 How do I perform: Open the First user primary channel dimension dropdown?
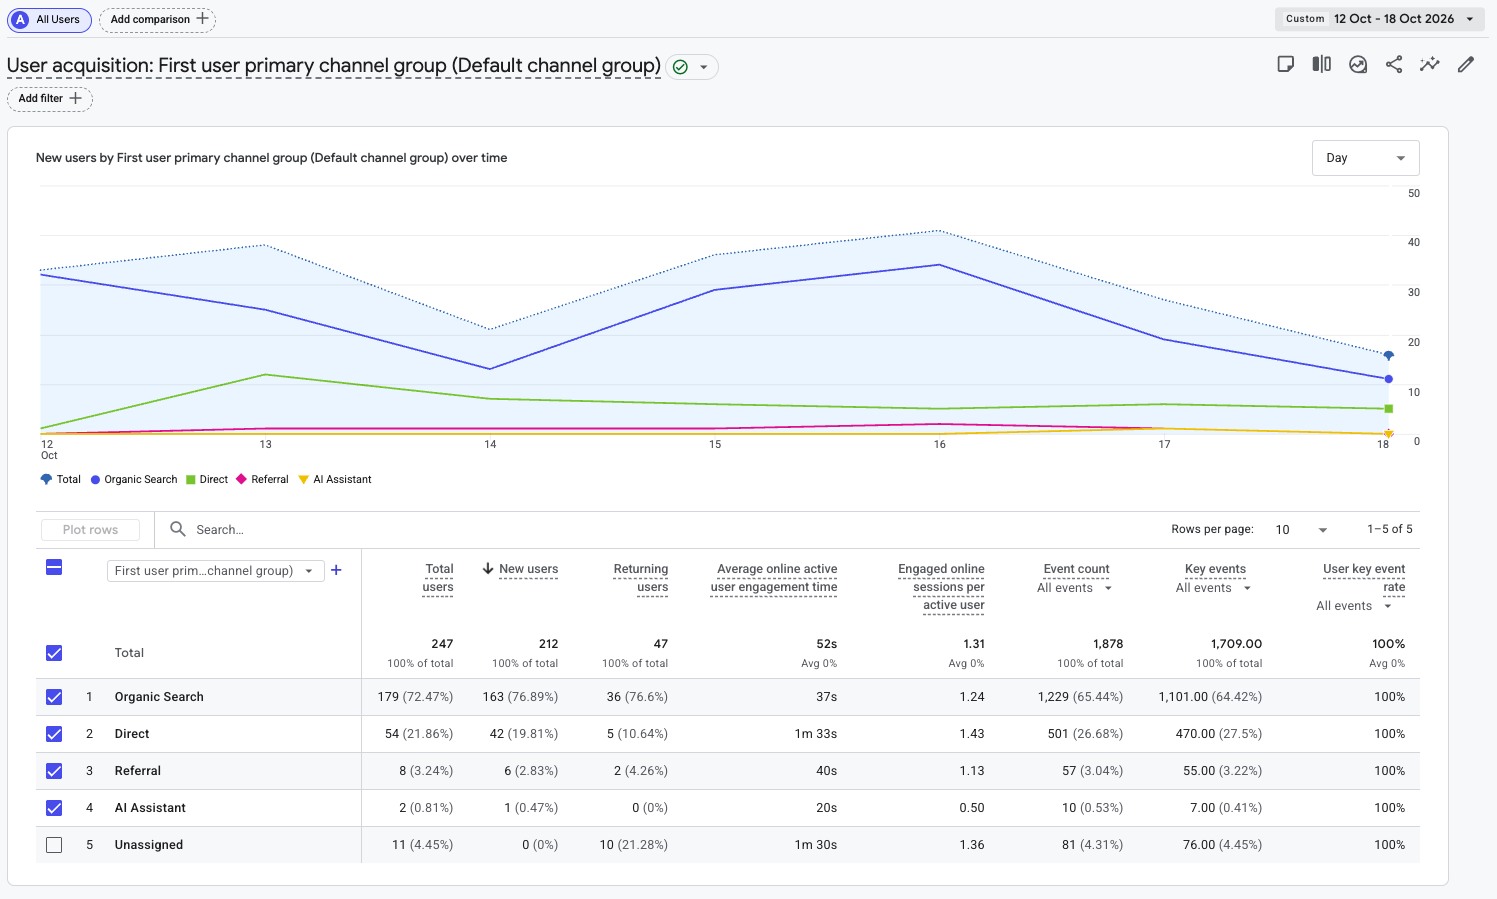[x=215, y=571]
